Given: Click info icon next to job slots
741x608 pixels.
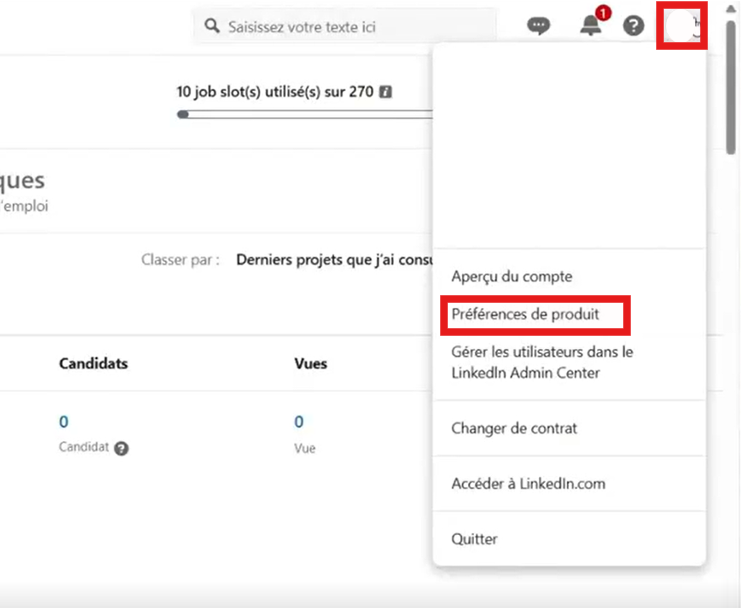Looking at the screenshot, I should 386,92.
